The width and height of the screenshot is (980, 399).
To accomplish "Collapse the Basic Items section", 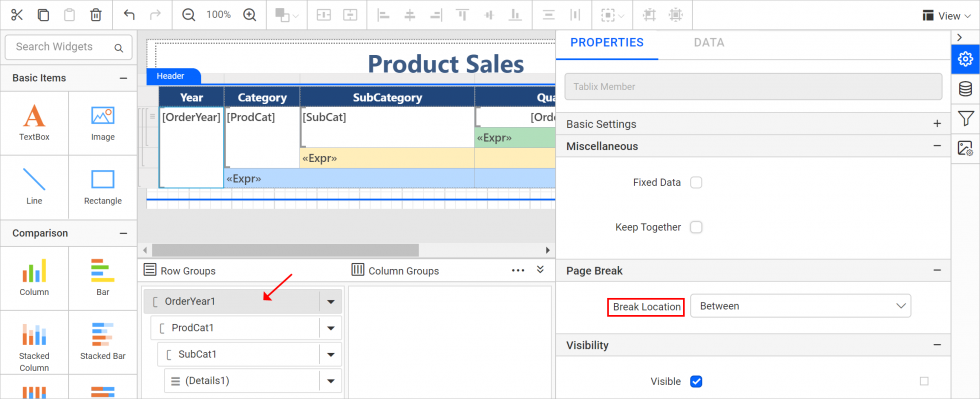I will (x=123, y=78).
